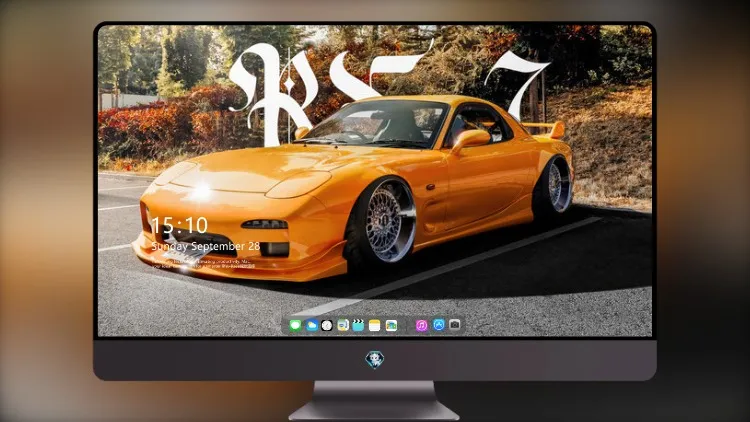Open the blue App Store icon
The image size is (750, 422).
click(x=439, y=325)
